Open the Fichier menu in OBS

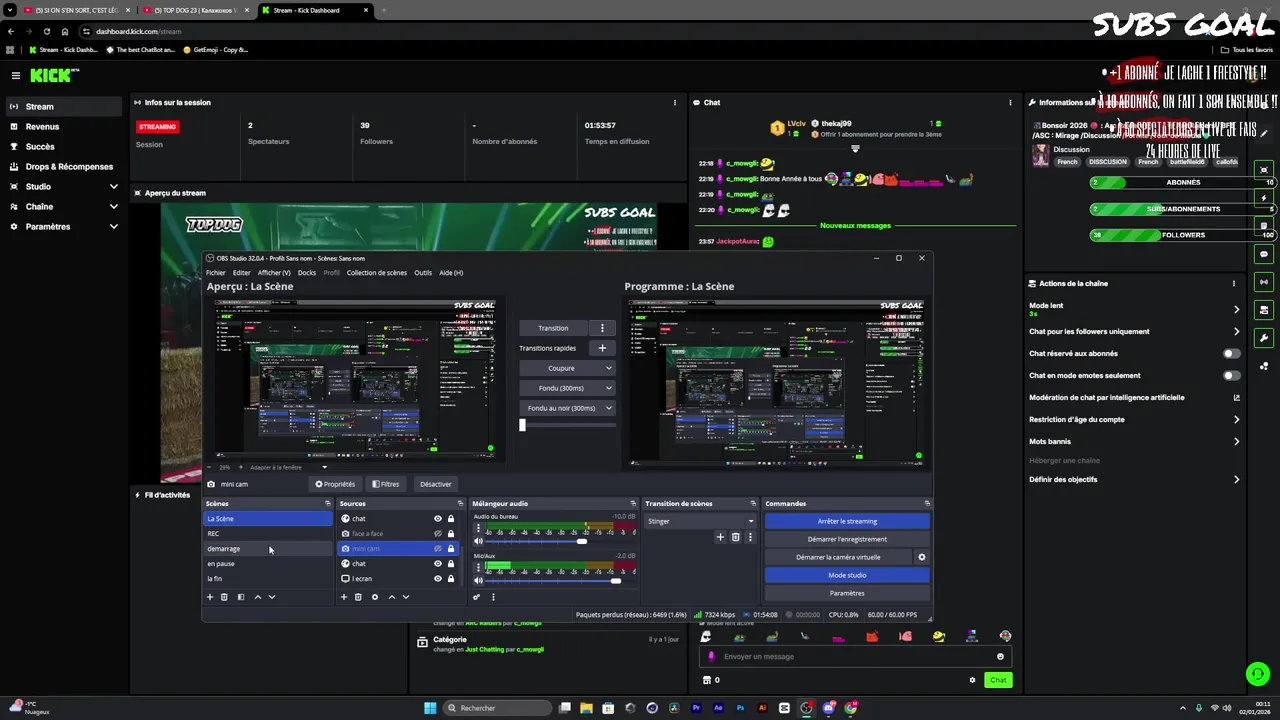[216, 273]
